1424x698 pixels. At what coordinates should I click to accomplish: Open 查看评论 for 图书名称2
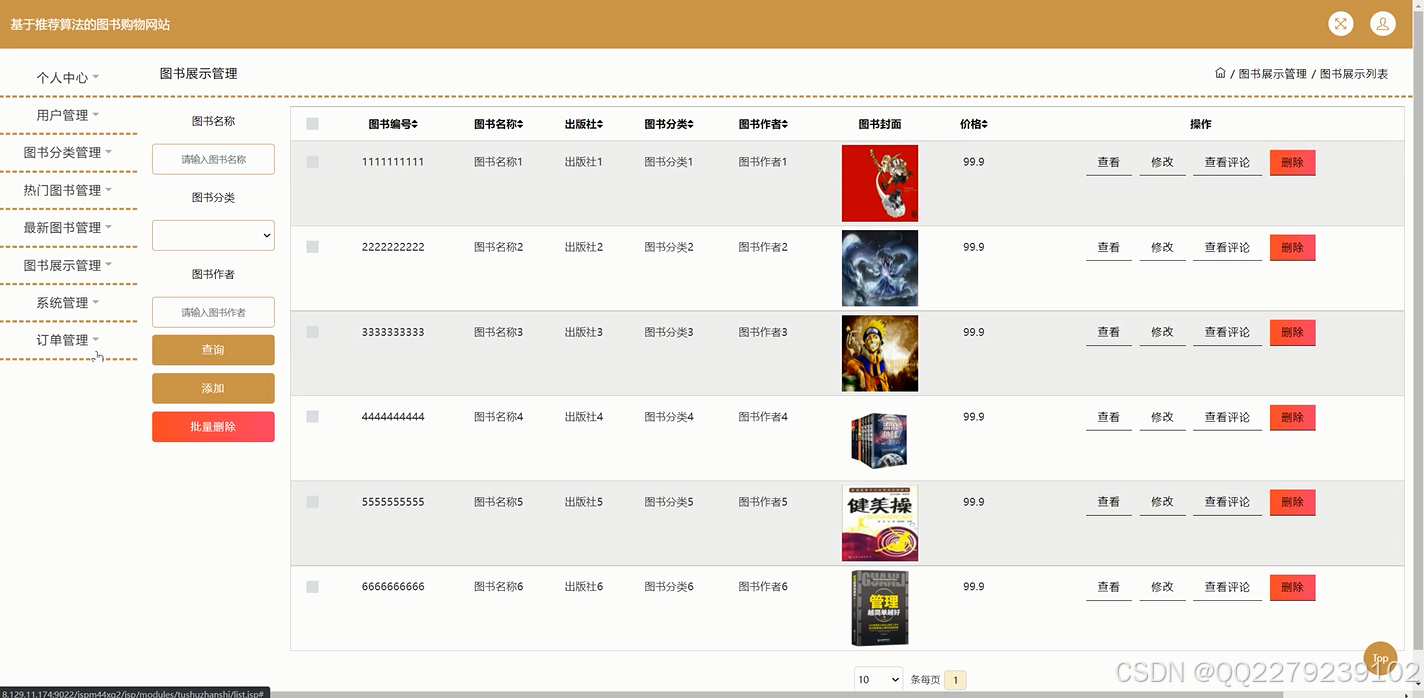1227,247
